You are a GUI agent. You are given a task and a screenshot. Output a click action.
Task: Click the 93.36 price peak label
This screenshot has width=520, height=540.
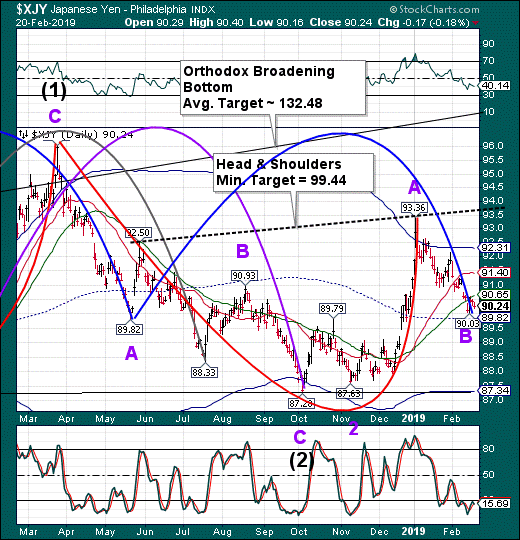[x=414, y=208]
